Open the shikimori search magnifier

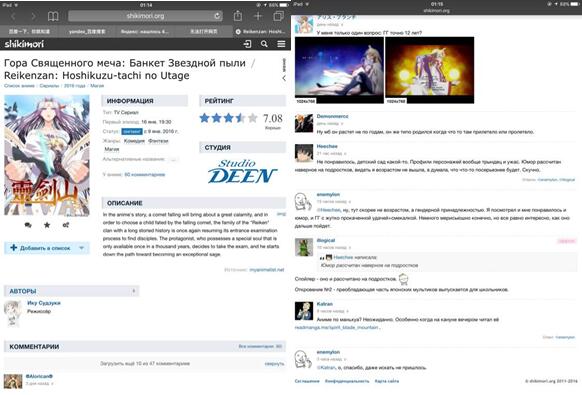[x=264, y=44]
